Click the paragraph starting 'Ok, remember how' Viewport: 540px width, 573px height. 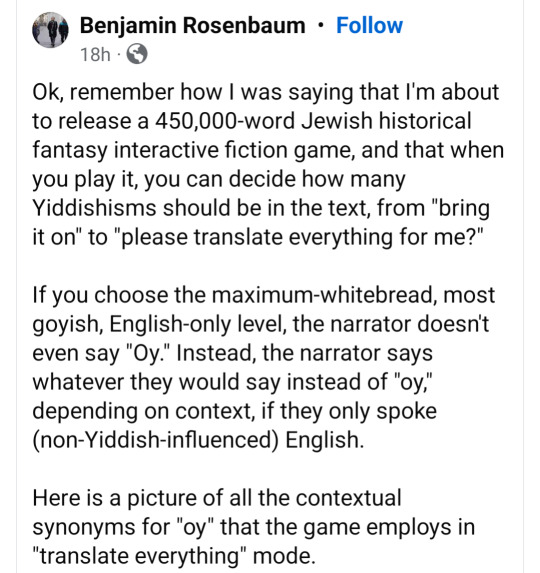[x=268, y=164]
